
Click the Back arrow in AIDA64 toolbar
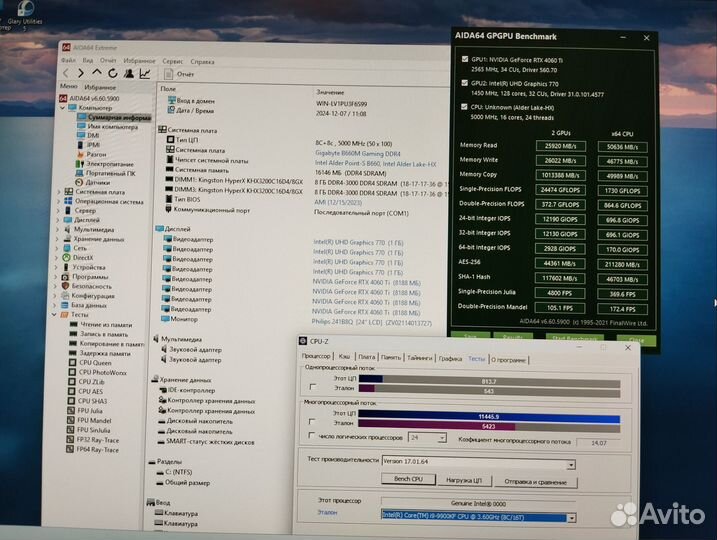(x=66, y=73)
